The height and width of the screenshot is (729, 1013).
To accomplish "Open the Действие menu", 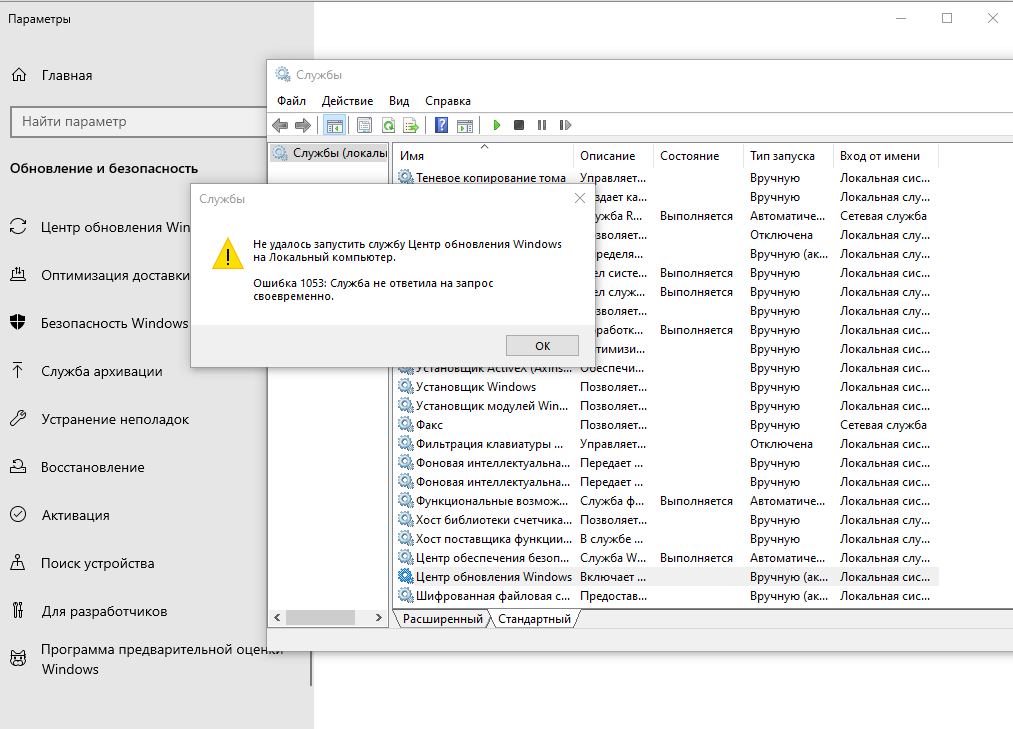I will [x=347, y=101].
